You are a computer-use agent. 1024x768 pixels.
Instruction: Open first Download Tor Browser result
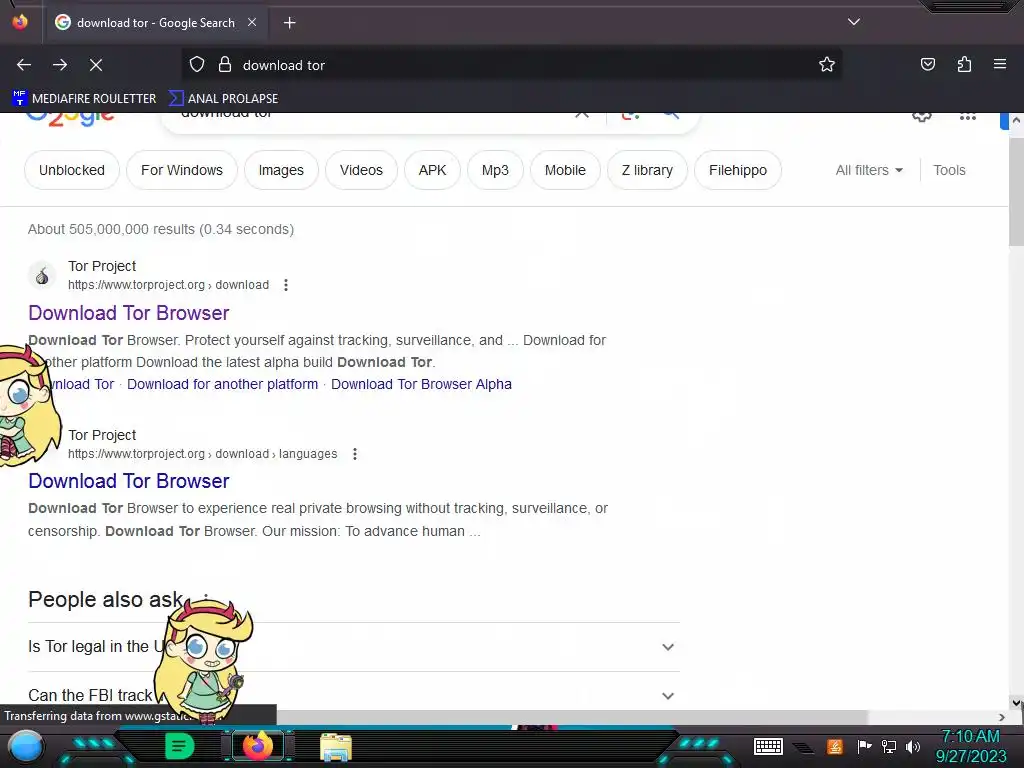129,313
